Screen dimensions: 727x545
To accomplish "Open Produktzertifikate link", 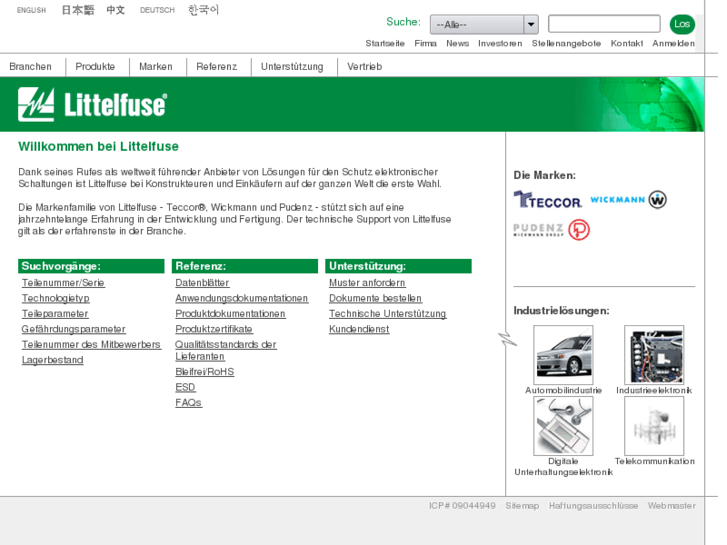I will point(214,329).
